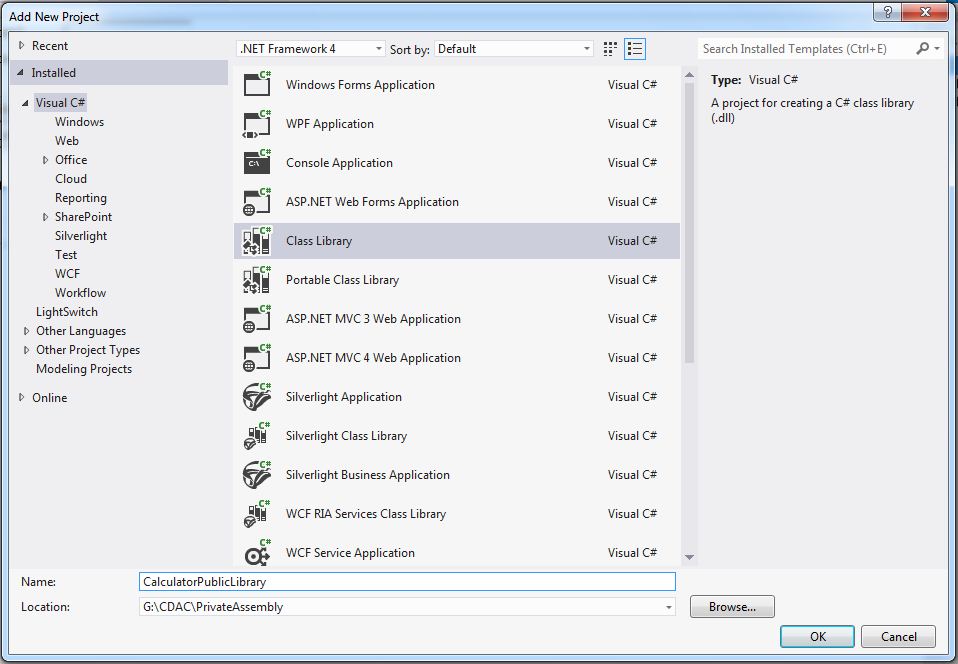Click the Class Library template icon
Screen dimensions: 958x664
tap(257, 241)
